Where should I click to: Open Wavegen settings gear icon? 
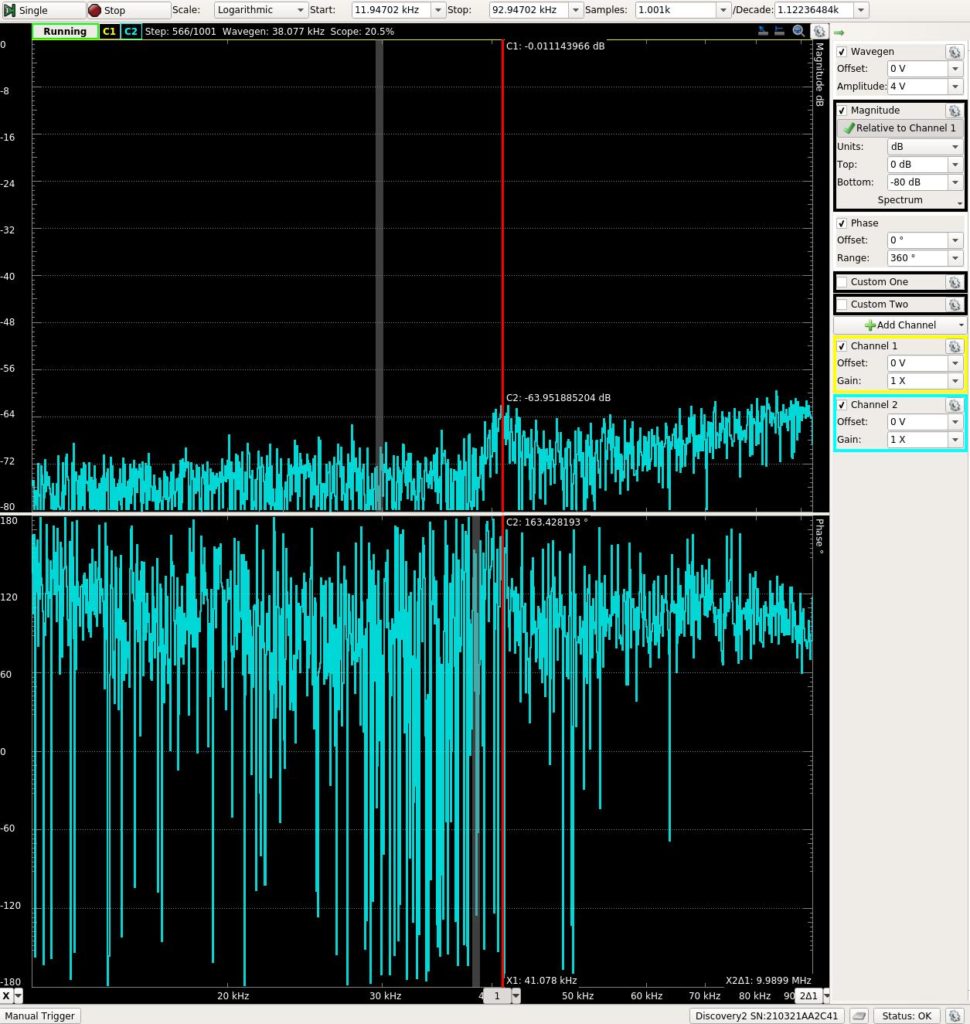pyautogui.click(x=954, y=52)
